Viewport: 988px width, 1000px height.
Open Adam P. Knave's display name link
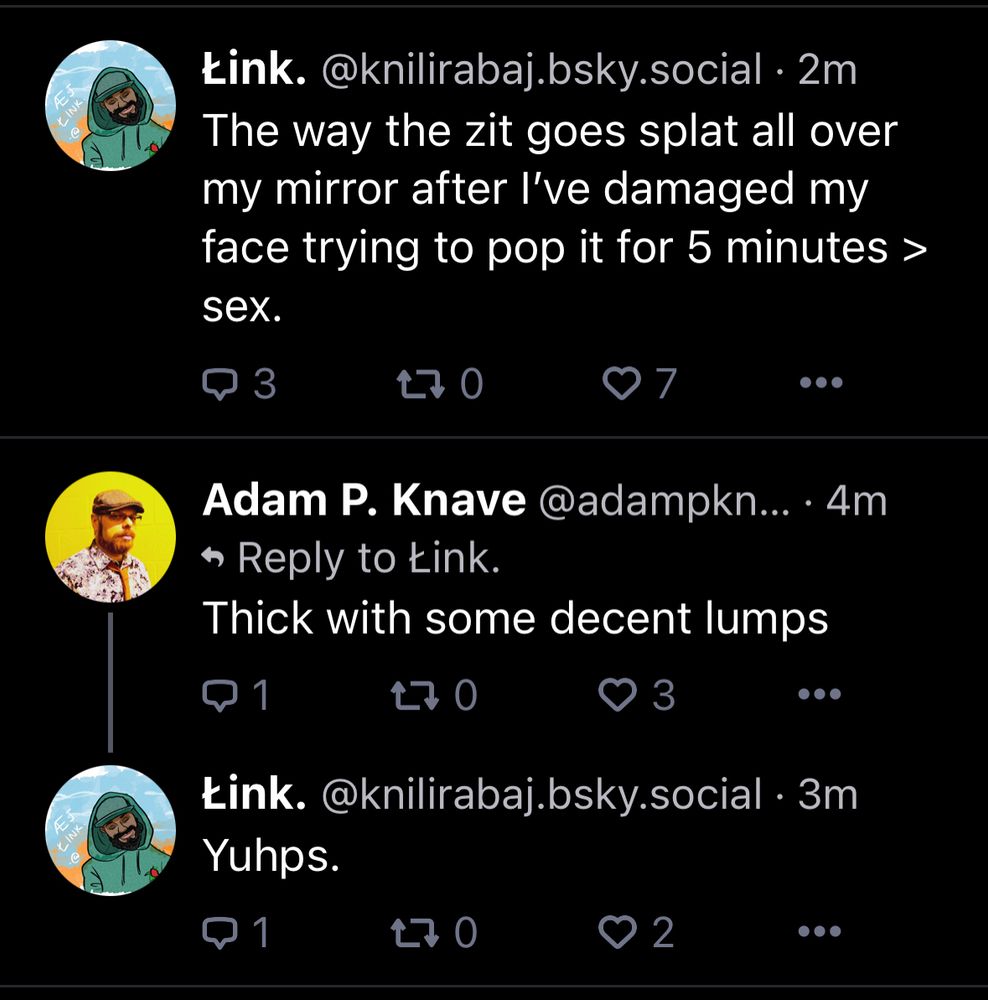coord(363,501)
